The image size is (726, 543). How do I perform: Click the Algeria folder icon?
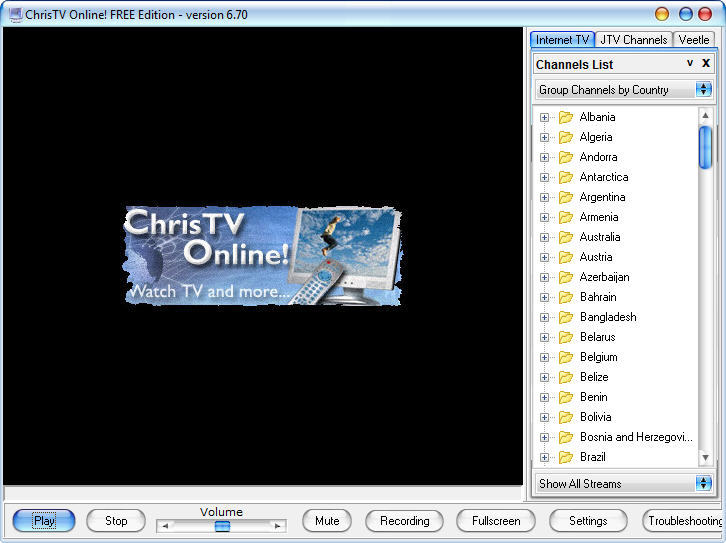[565, 137]
